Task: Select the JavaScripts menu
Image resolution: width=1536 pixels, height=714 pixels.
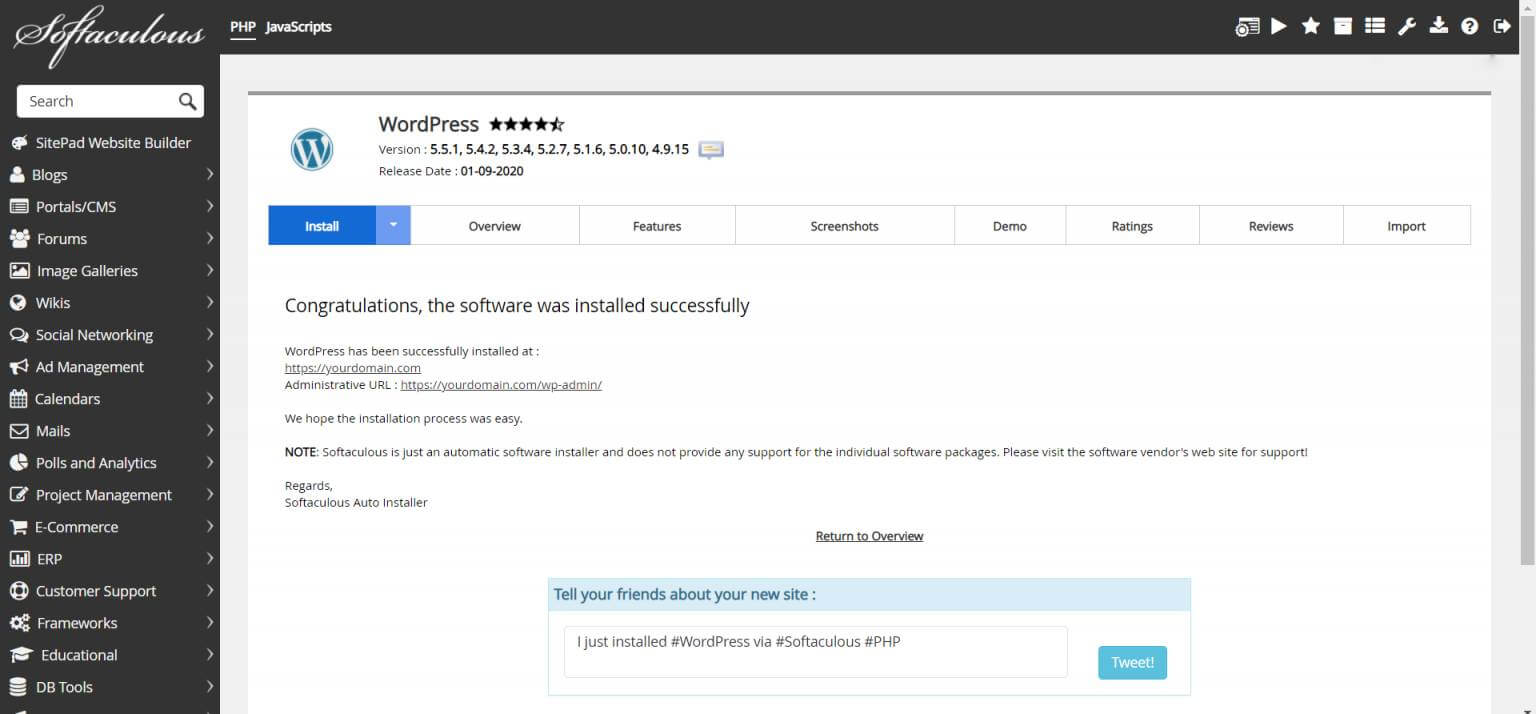Action: 298,27
